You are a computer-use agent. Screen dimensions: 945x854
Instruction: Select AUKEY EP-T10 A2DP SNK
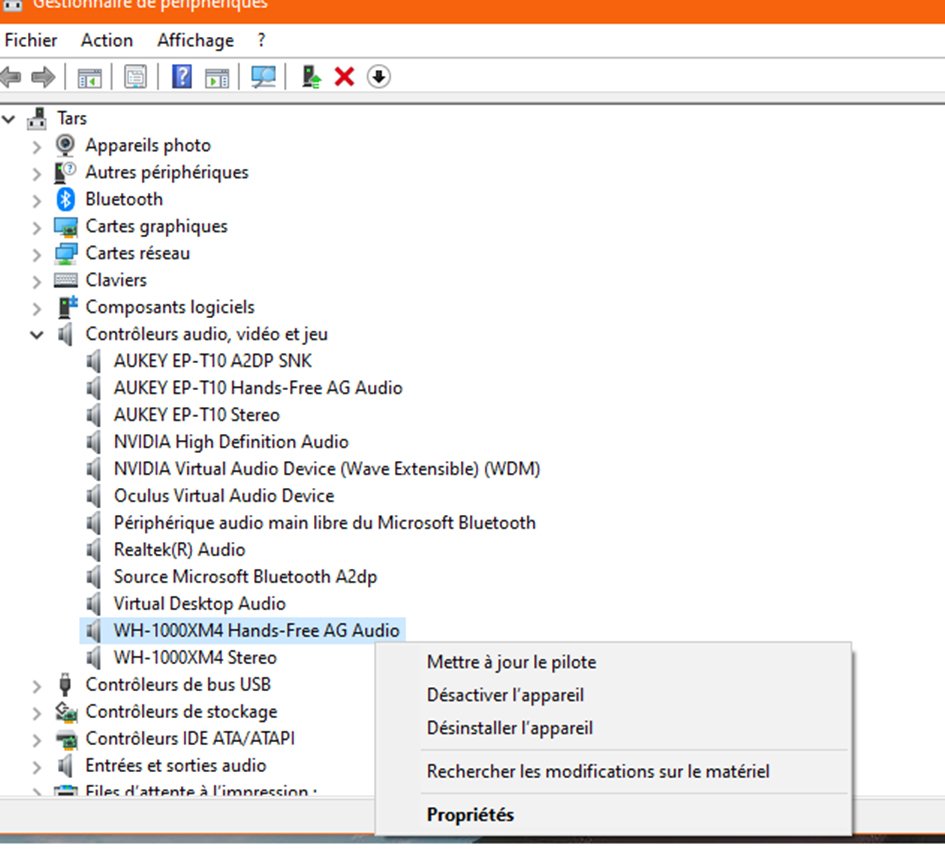213,361
